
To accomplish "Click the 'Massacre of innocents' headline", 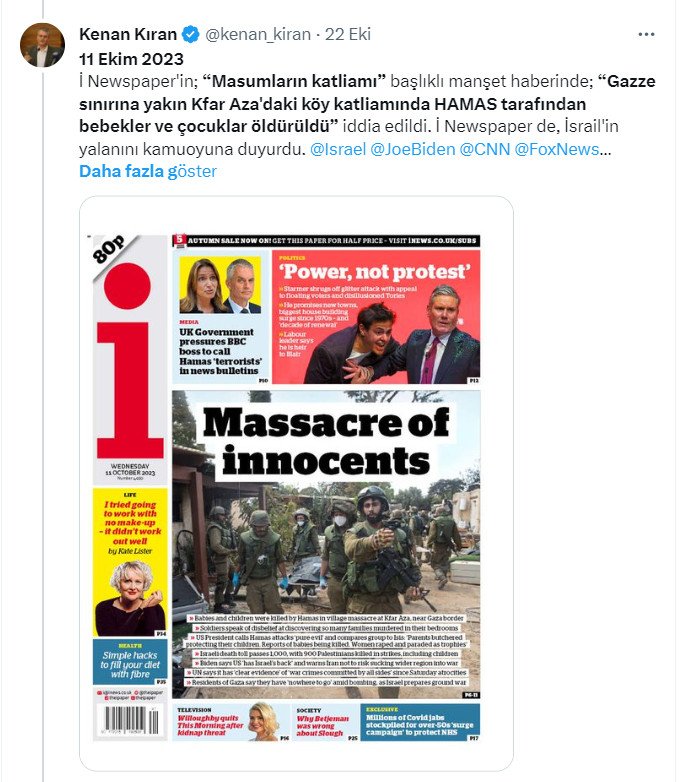I will click(x=326, y=441).
